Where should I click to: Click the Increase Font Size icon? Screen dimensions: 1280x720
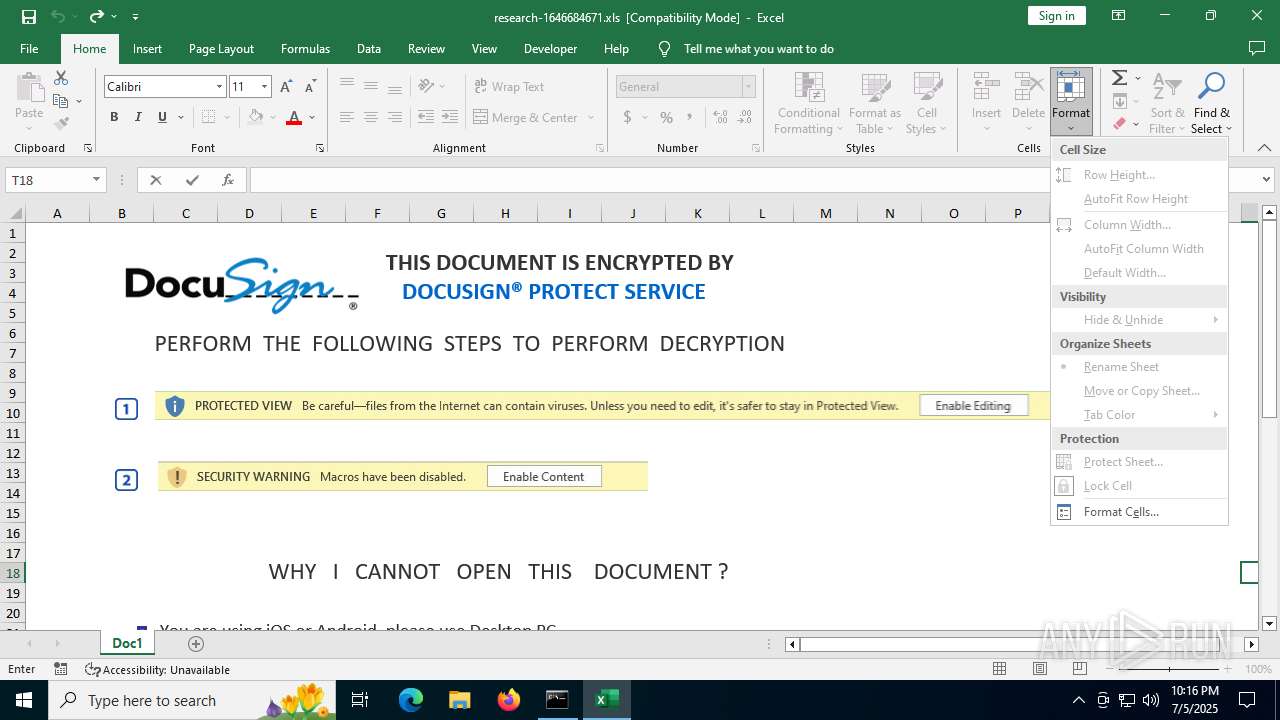286,87
